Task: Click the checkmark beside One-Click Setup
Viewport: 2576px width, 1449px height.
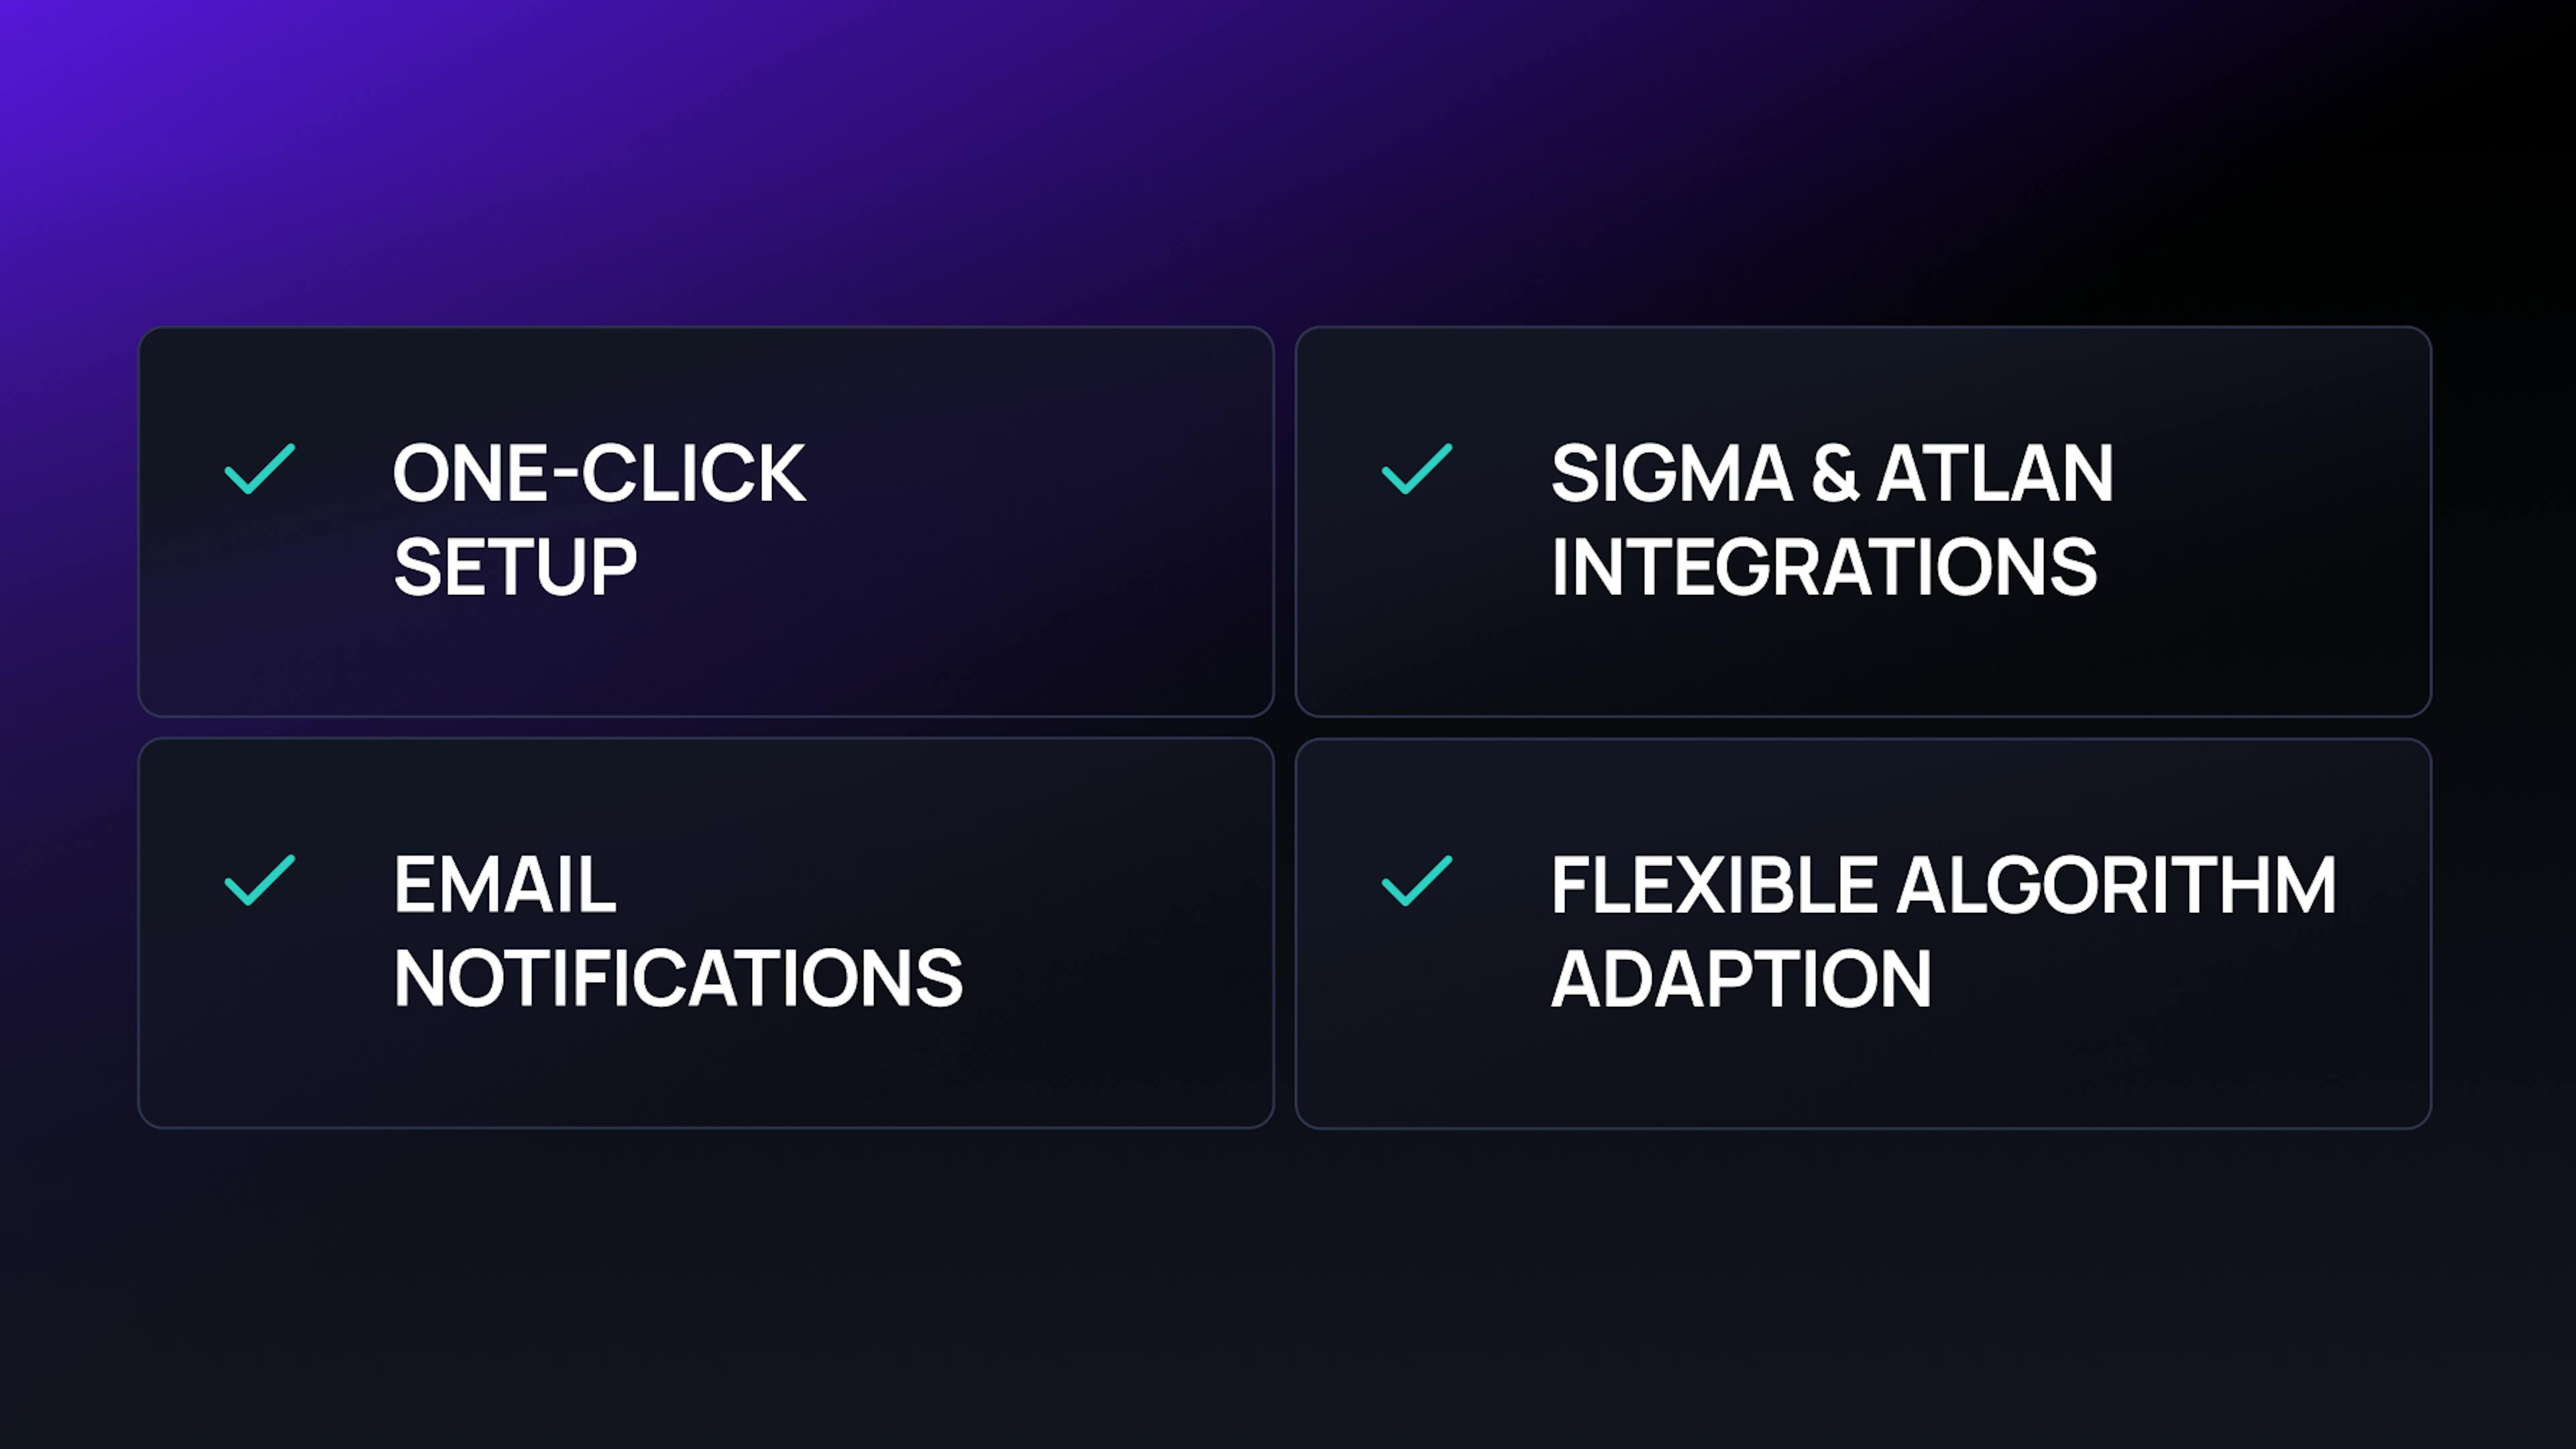Action: [x=260, y=469]
